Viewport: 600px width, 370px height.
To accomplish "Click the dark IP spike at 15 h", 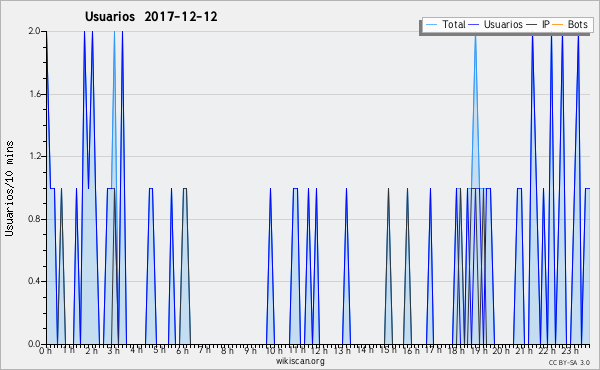I will [388, 266].
